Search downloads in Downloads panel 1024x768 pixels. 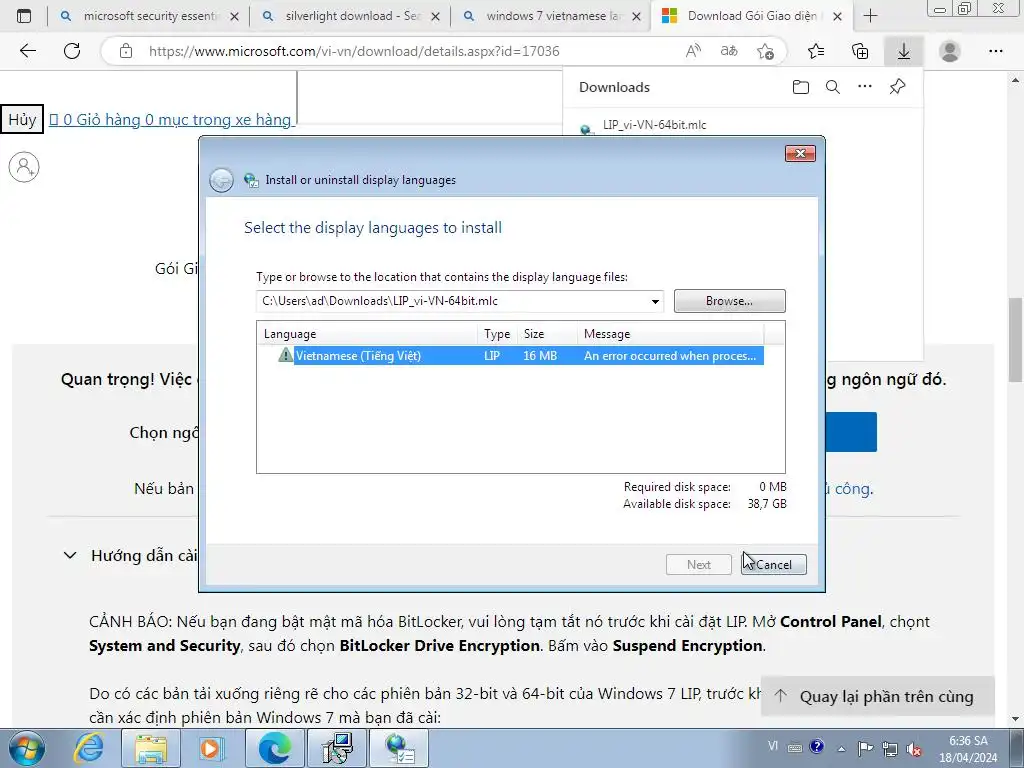[x=833, y=87]
